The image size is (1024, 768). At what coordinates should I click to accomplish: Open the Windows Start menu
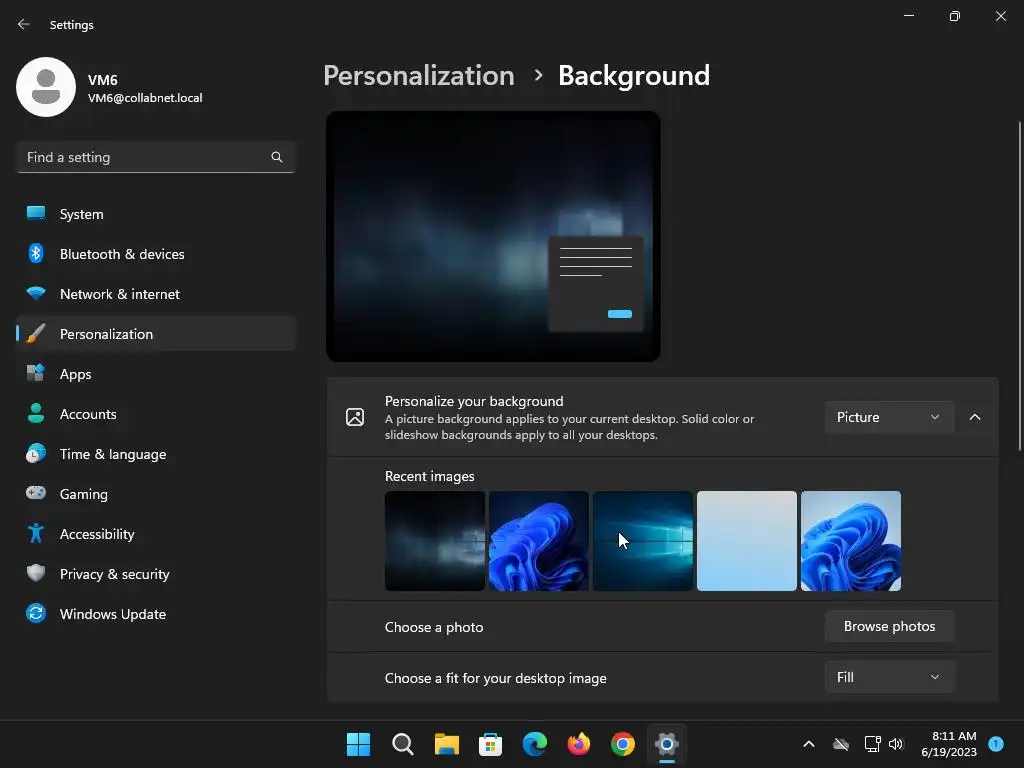358,744
